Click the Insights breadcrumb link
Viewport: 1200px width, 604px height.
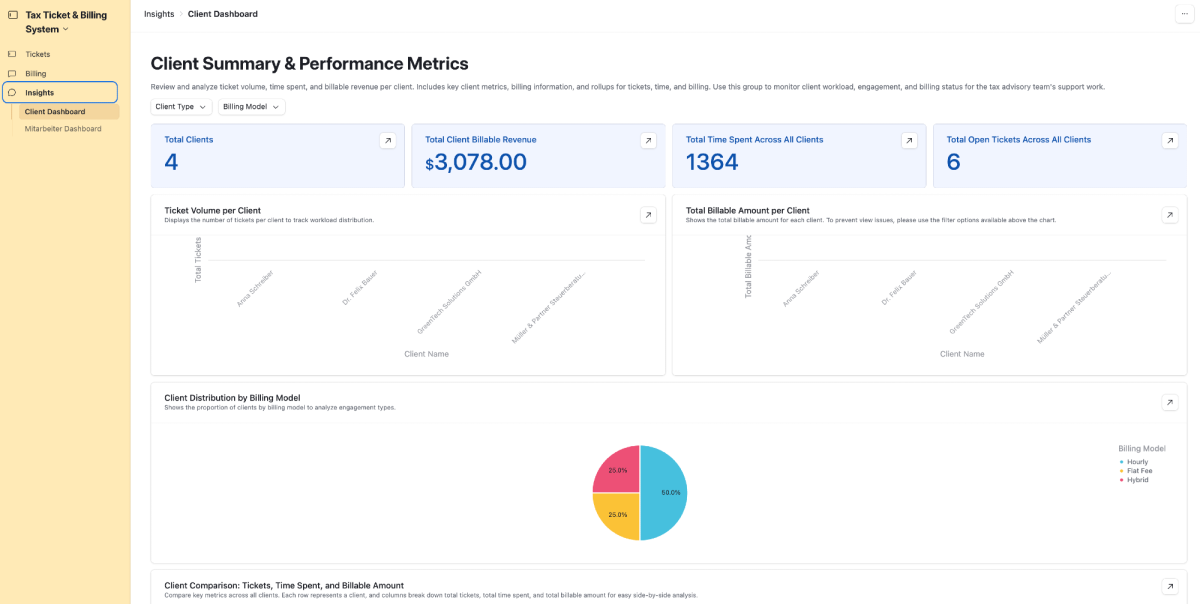pyautogui.click(x=159, y=14)
